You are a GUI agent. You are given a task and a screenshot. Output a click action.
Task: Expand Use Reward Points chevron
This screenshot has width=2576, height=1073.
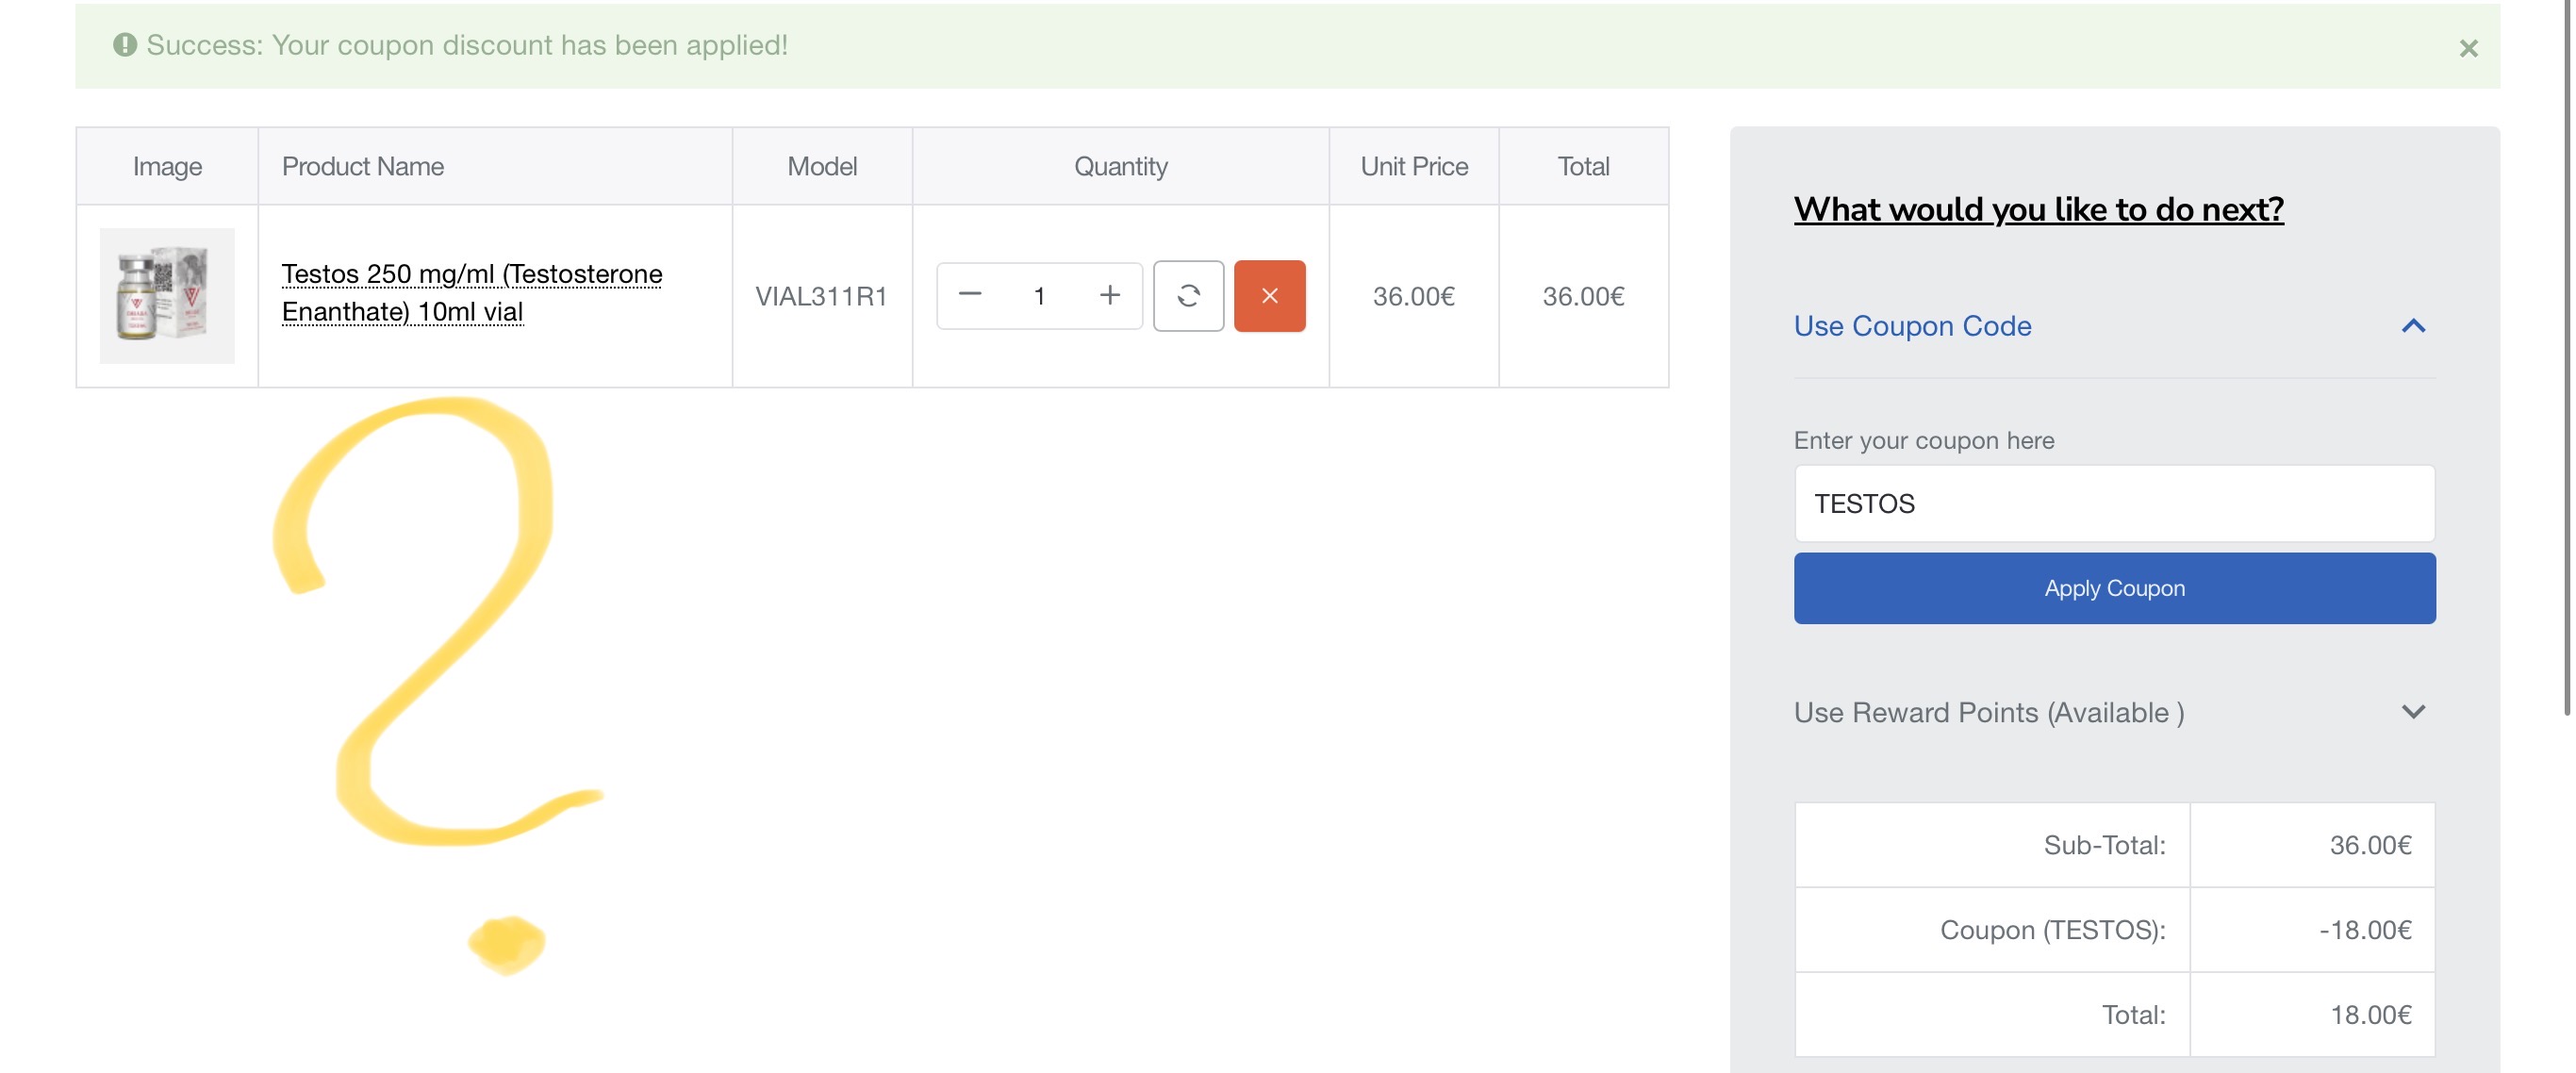pyautogui.click(x=2412, y=712)
